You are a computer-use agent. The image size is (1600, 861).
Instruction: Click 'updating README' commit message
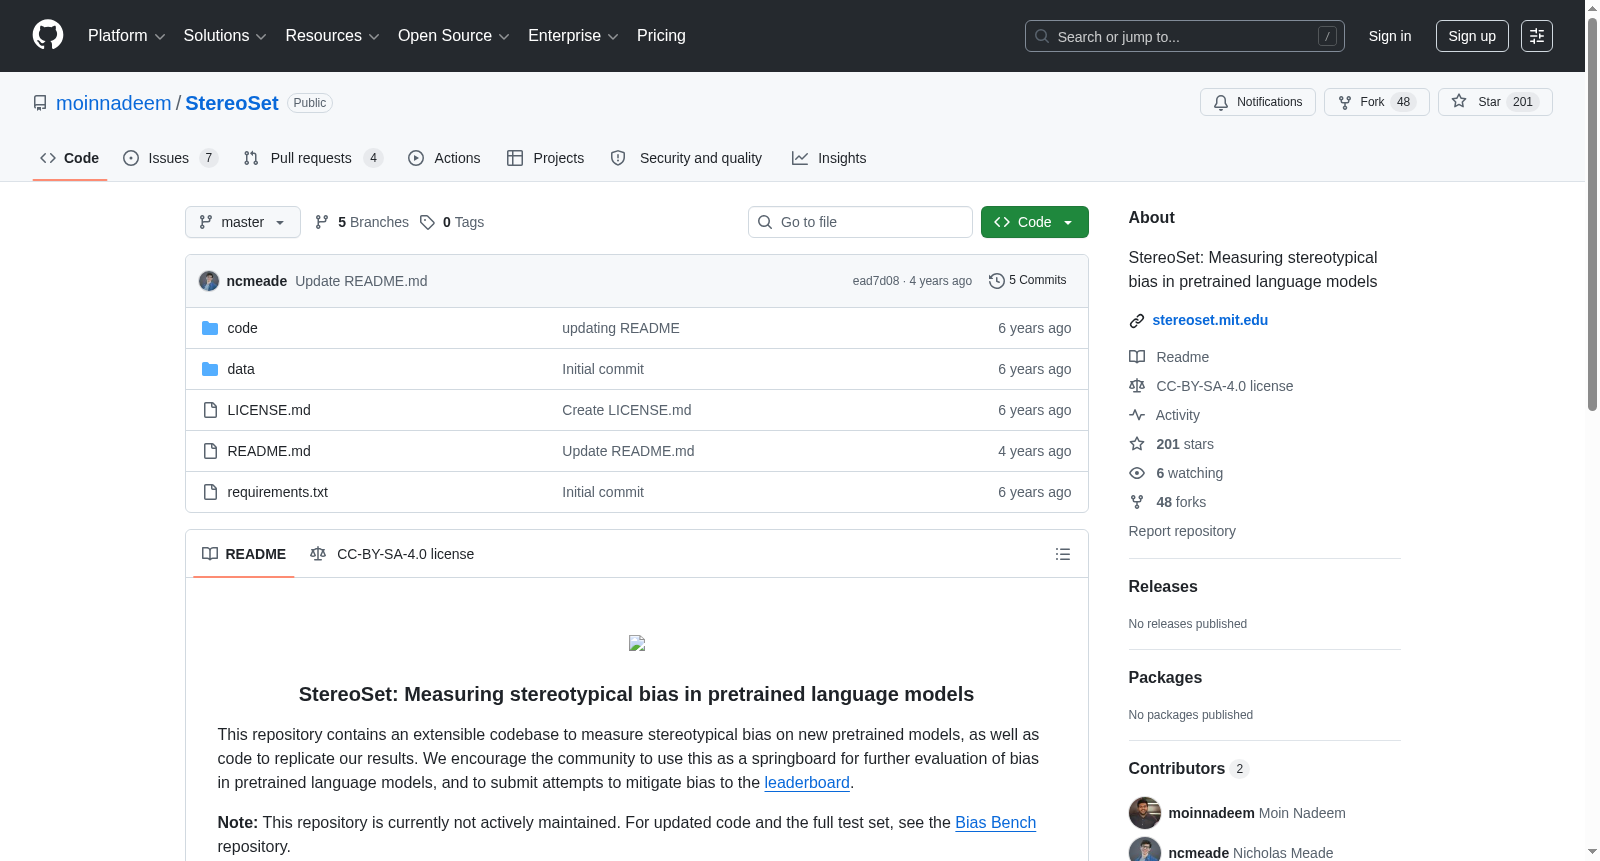point(621,328)
